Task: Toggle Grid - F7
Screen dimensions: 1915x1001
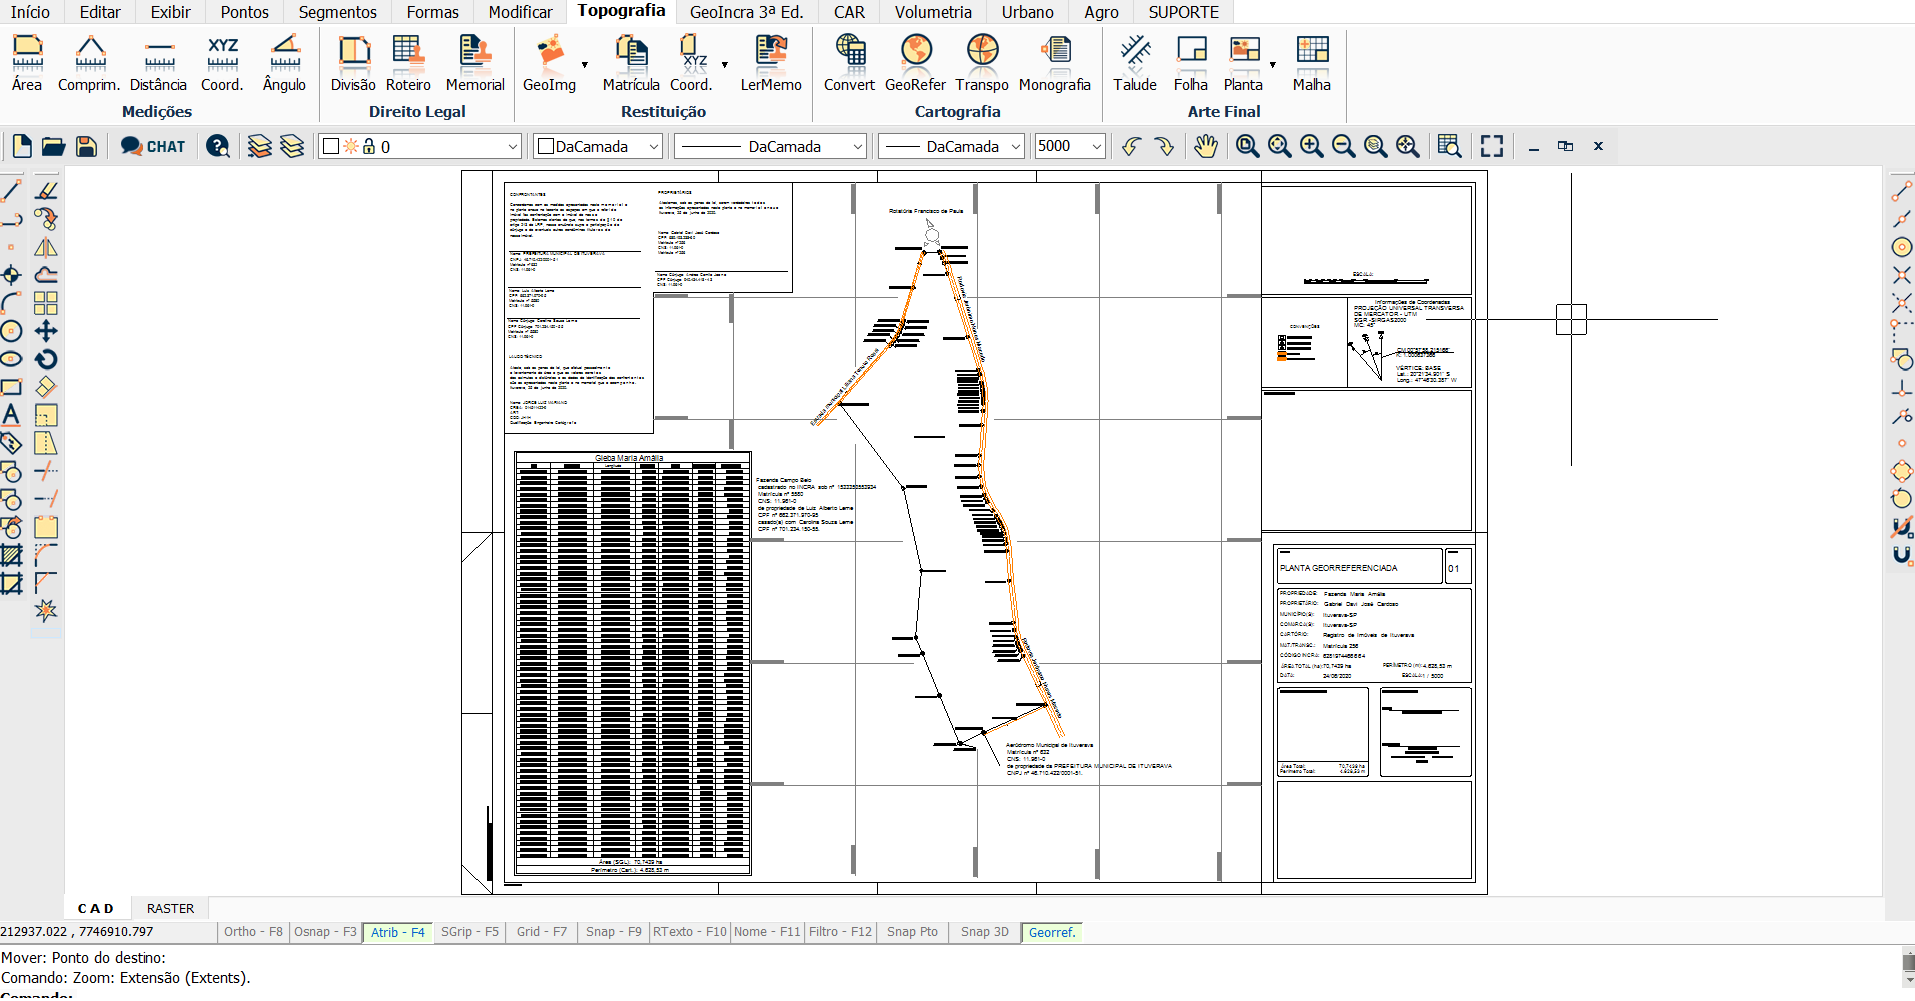Action: [542, 932]
